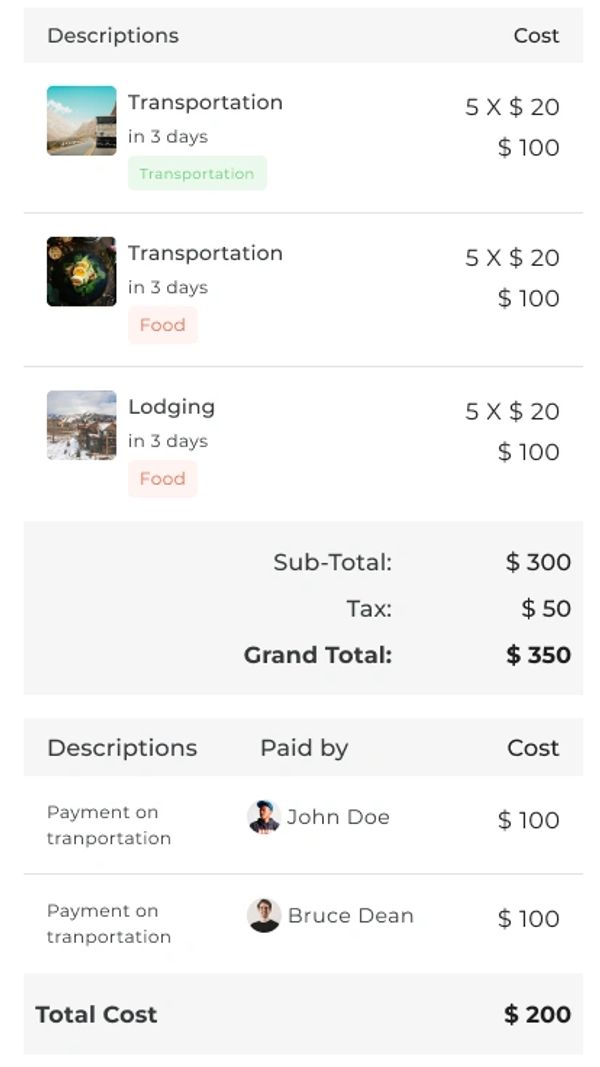Select the Total Cost $ 200 value
This screenshot has height=1067, width=600.
coord(537,1014)
